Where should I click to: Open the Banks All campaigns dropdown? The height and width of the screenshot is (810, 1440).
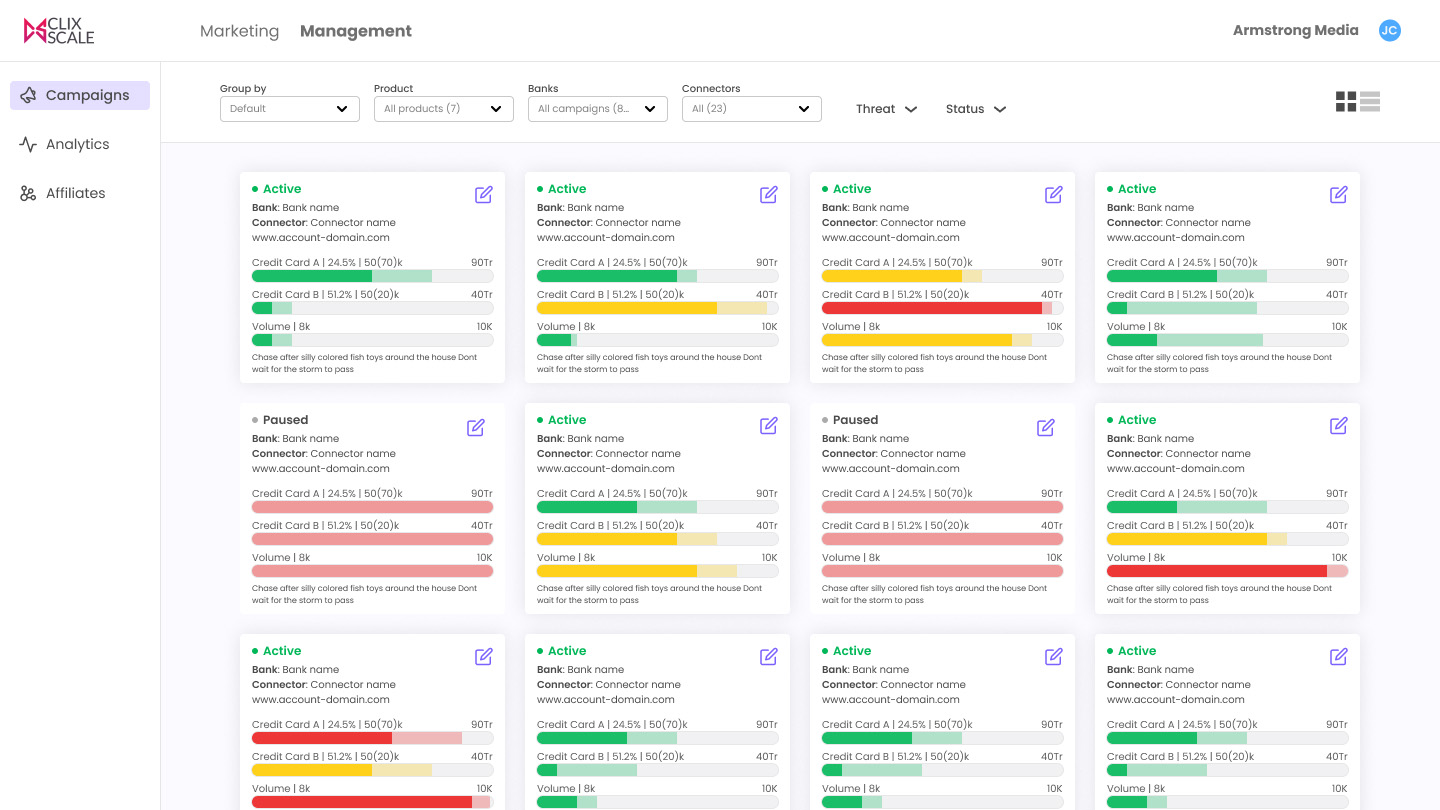(598, 109)
